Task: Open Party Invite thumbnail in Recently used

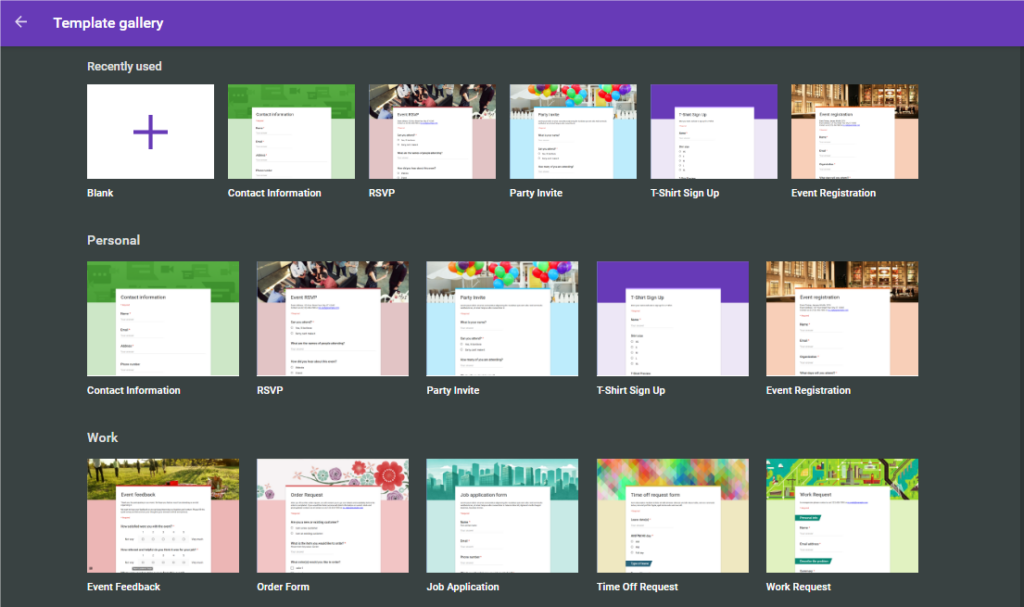Action: [573, 131]
